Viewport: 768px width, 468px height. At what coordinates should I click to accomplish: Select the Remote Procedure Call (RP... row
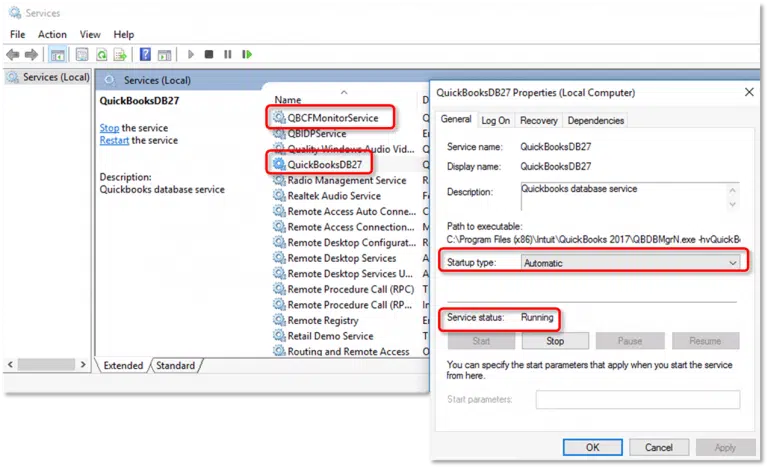[x=345, y=305]
